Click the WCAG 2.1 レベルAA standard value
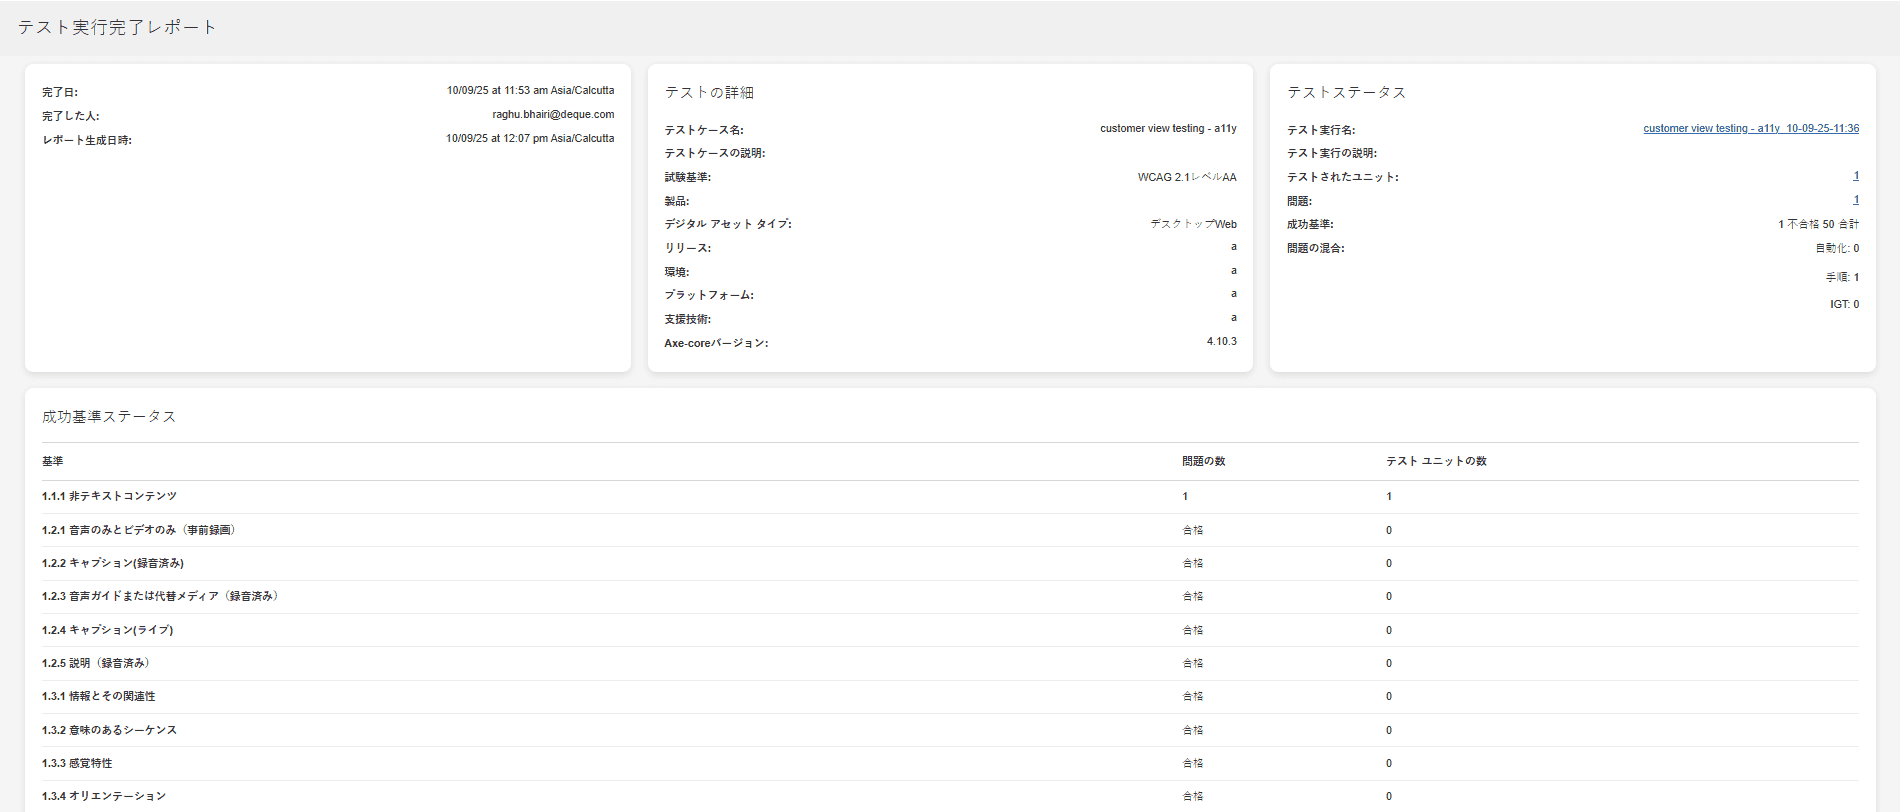This screenshot has width=1900, height=812. pos(1186,177)
